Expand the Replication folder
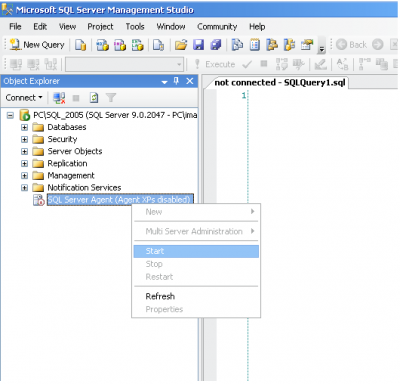This screenshot has height=384, width=400. (x=24, y=163)
